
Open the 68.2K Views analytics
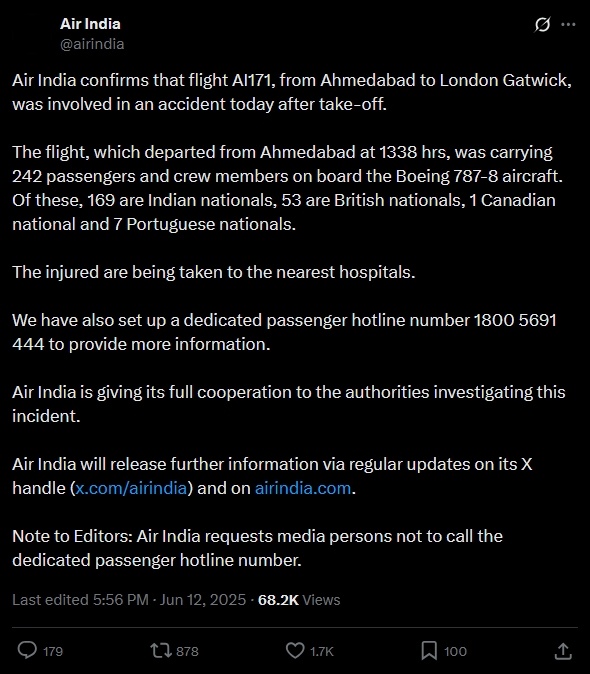[299, 600]
